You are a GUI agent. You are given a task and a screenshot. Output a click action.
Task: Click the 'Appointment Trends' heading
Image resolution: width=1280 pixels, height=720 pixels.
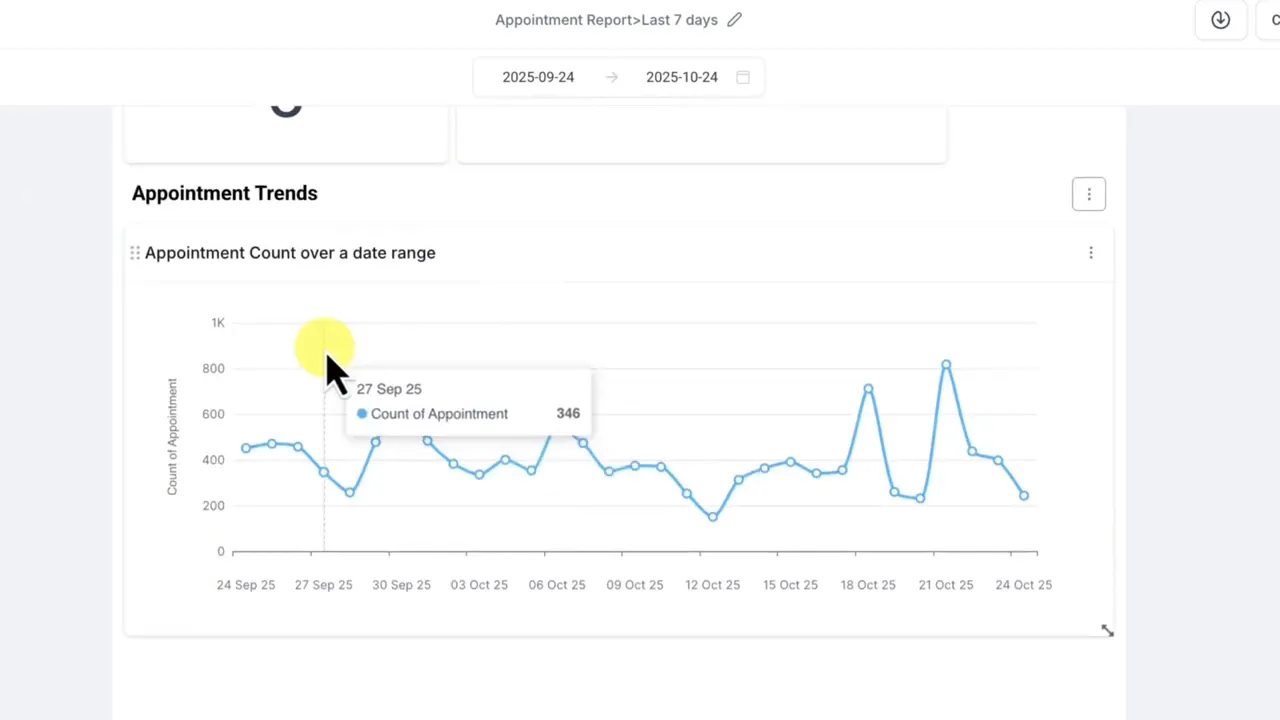tap(225, 194)
